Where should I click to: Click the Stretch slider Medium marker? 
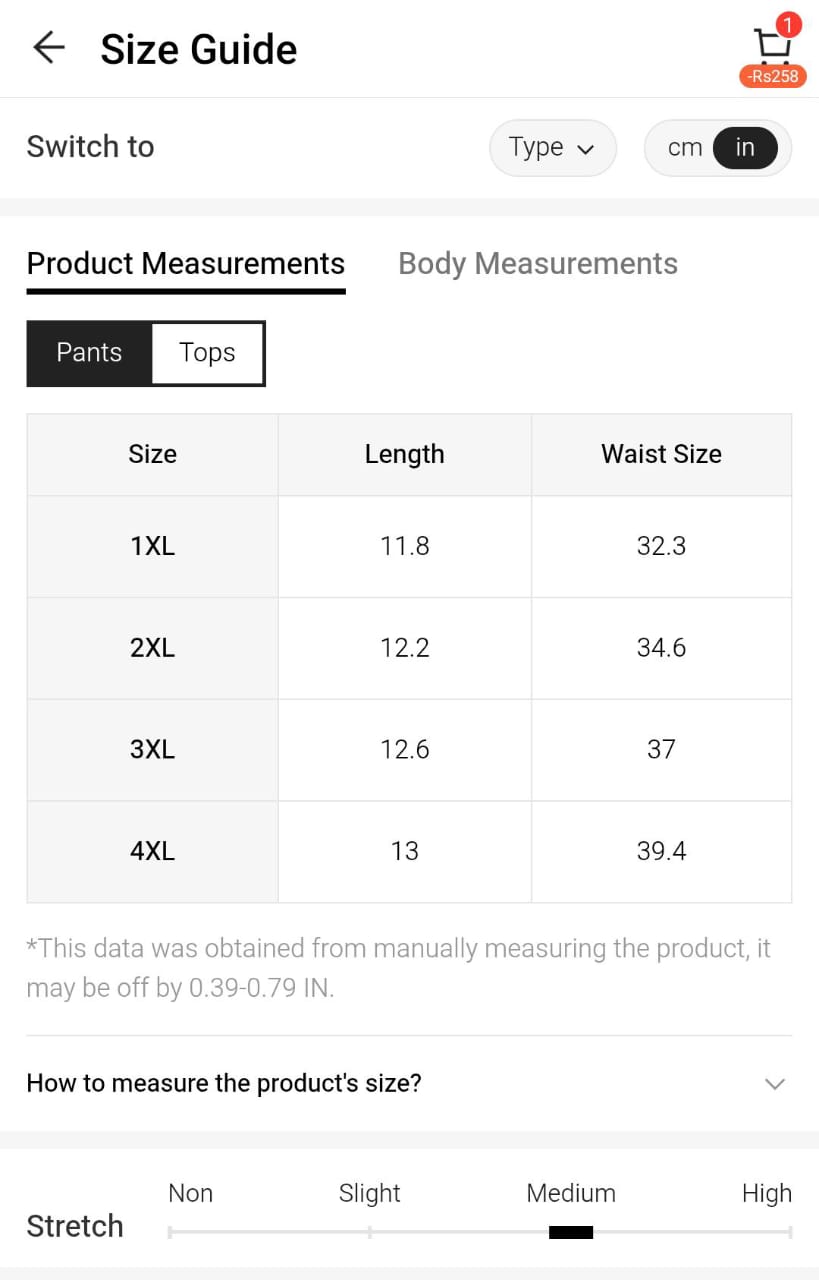[571, 1232]
